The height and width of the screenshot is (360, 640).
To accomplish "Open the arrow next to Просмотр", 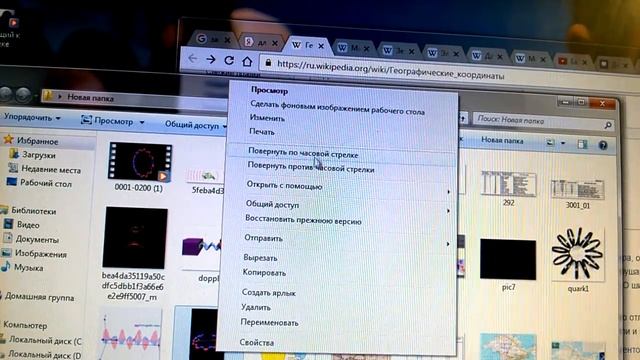I will pyautogui.click(x=142, y=122).
